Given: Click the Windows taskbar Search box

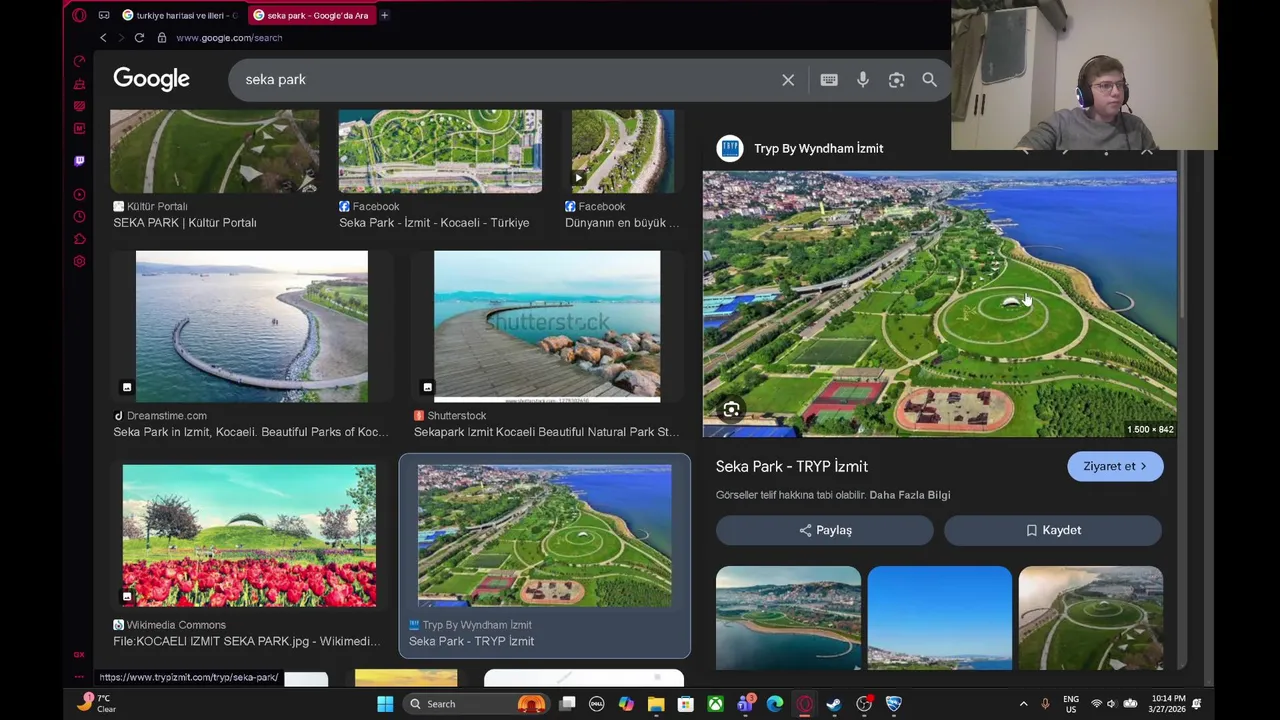Looking at the screenshot, I should (x=476, y=704).
